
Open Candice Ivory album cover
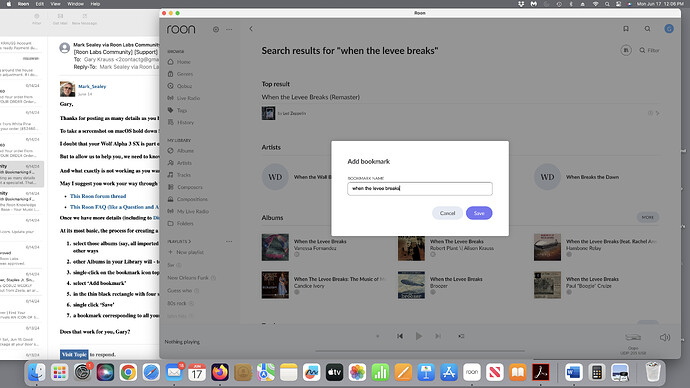tap(275, 285)
